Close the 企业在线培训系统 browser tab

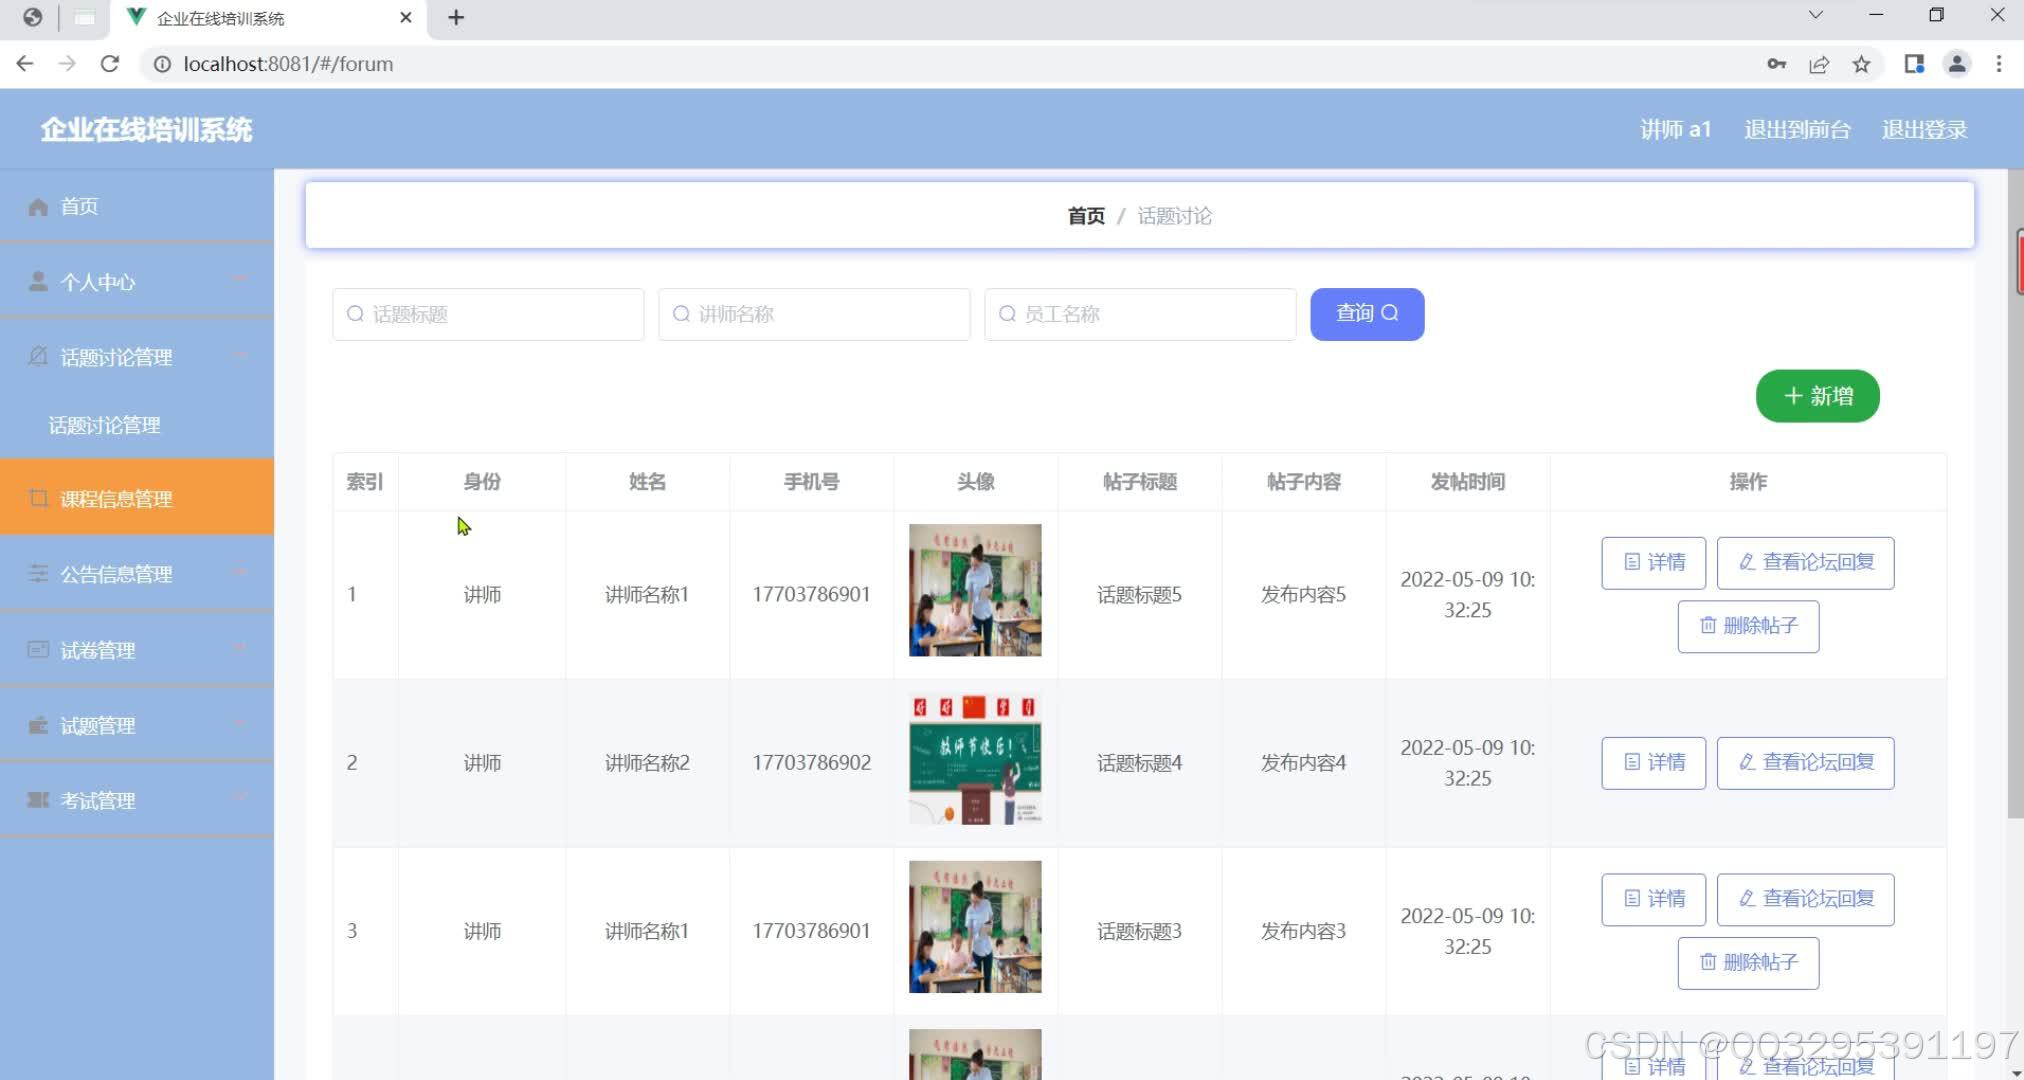[x=405, y=17]
